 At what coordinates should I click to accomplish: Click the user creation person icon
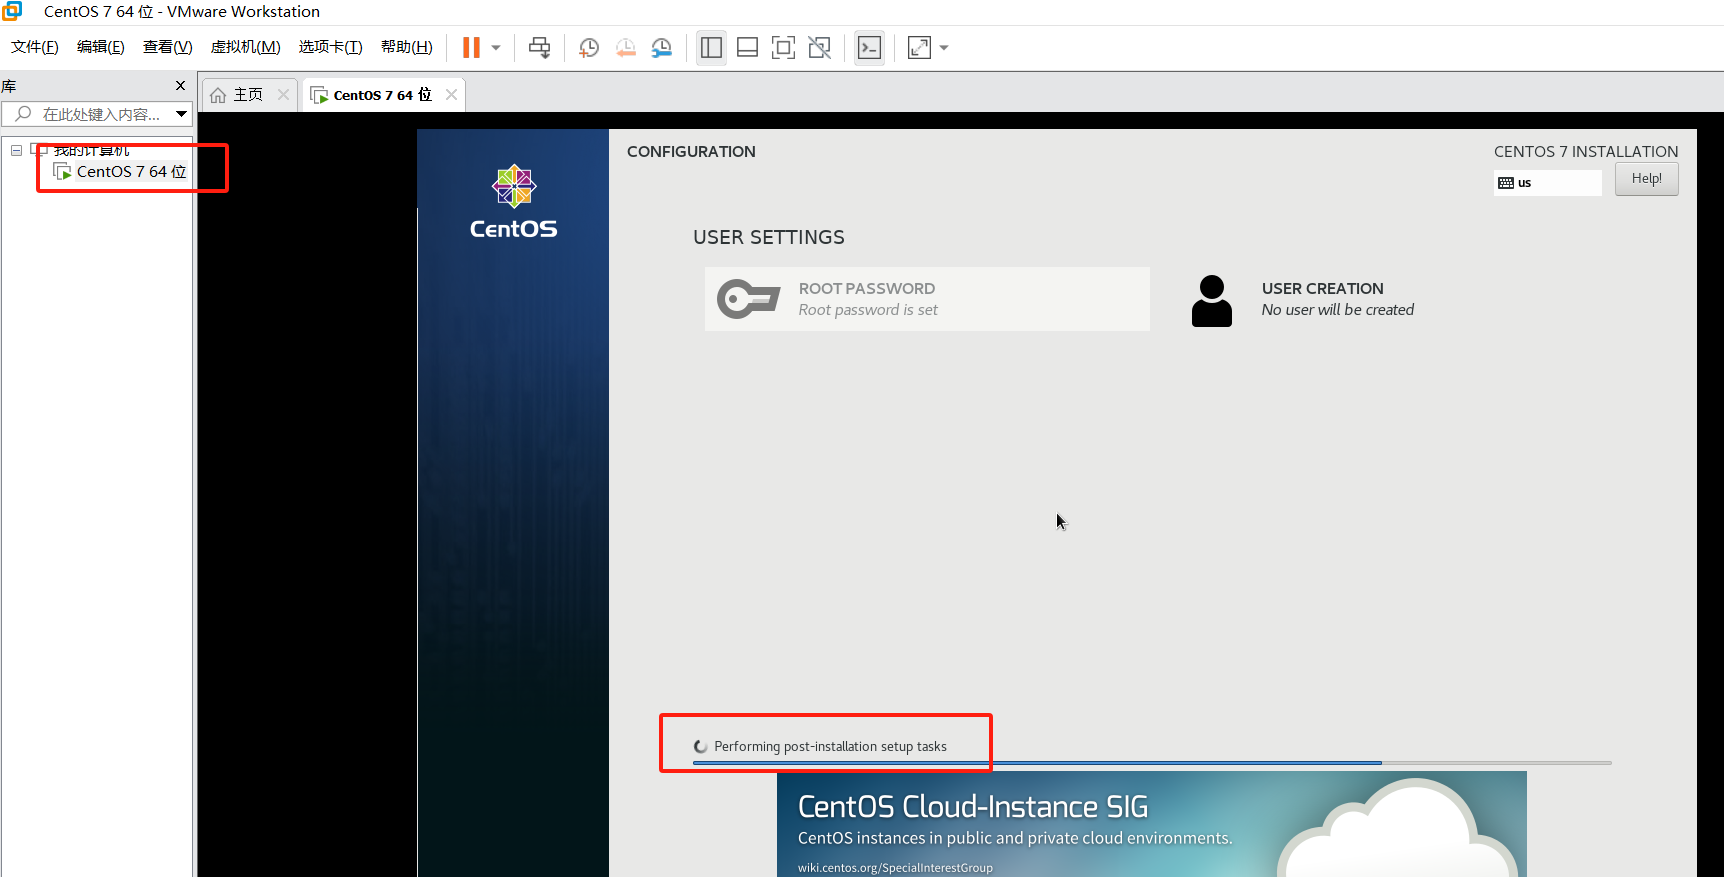(1212, 301)
